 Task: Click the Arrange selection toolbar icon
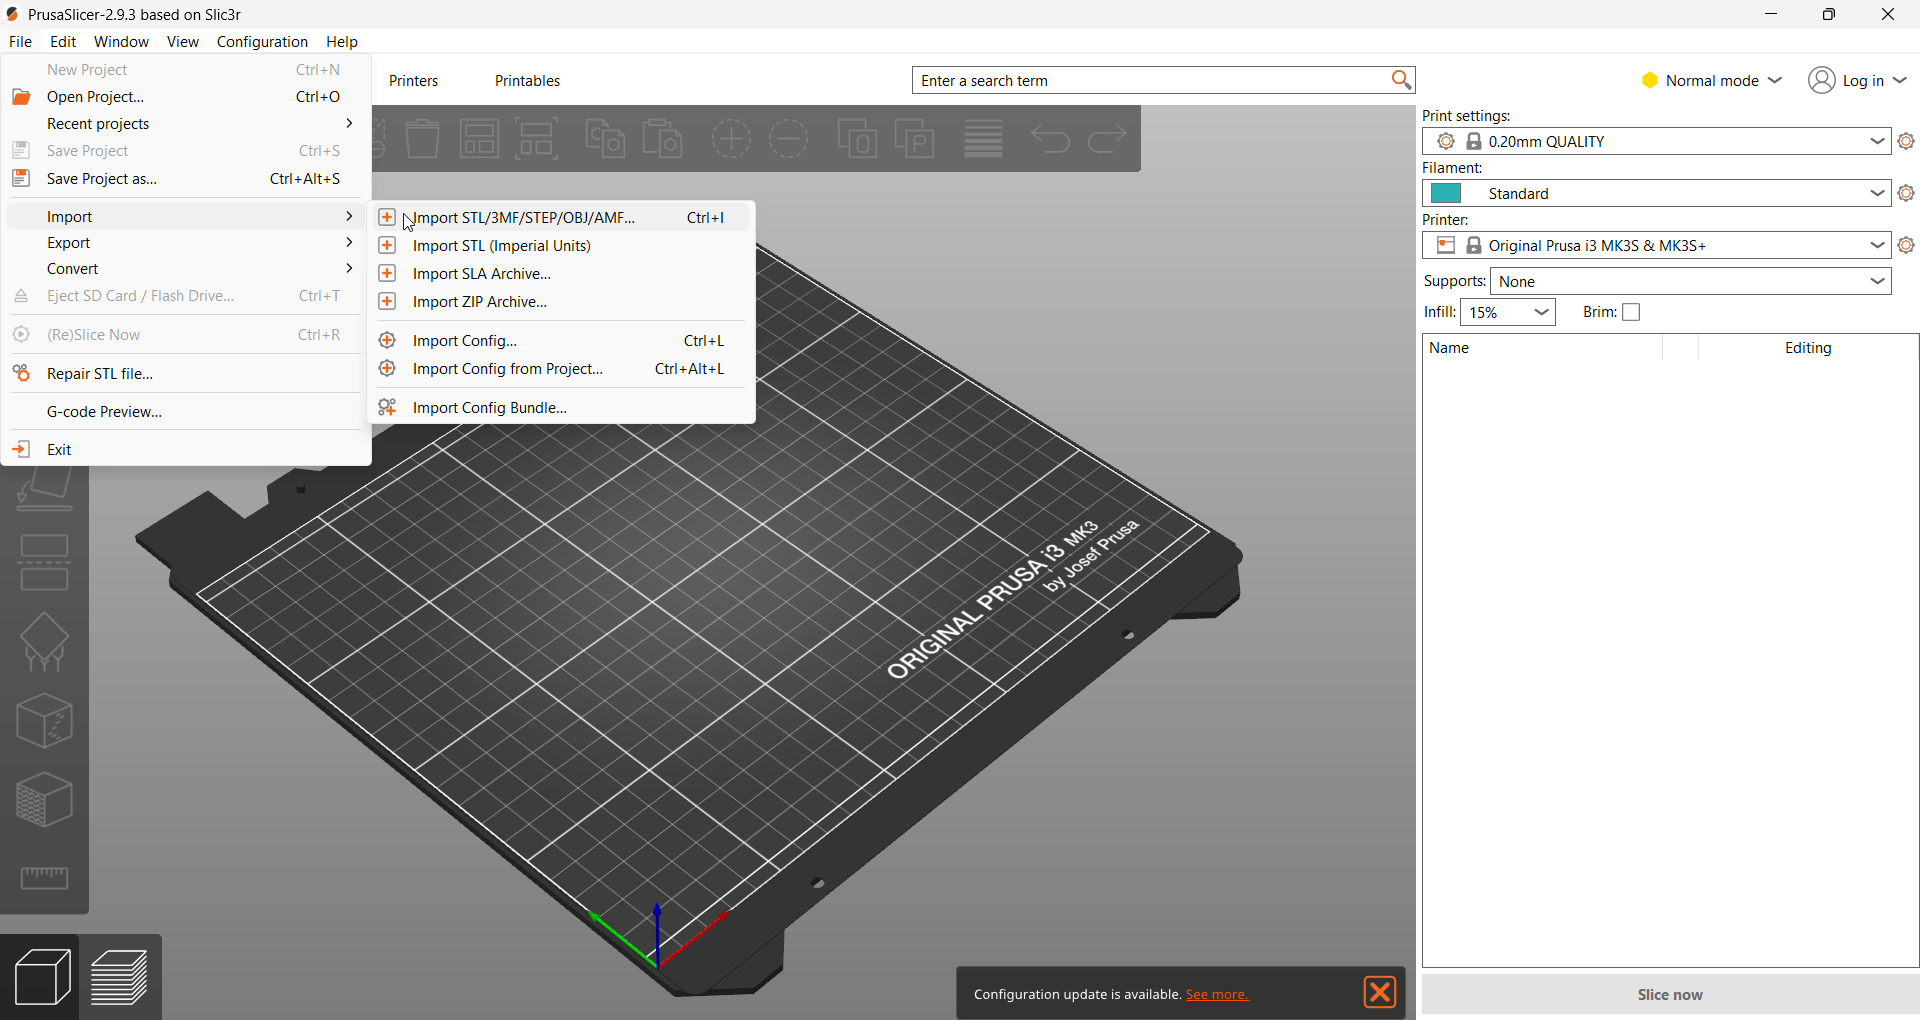tap(537, 139)
